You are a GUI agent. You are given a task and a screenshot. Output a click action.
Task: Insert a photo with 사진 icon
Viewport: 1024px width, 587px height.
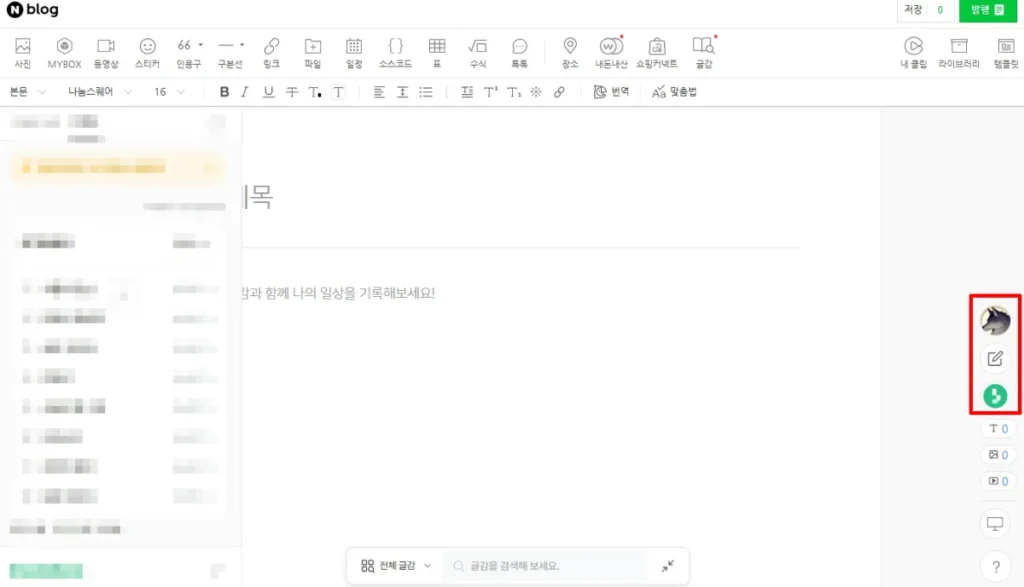tap(23, 52)
